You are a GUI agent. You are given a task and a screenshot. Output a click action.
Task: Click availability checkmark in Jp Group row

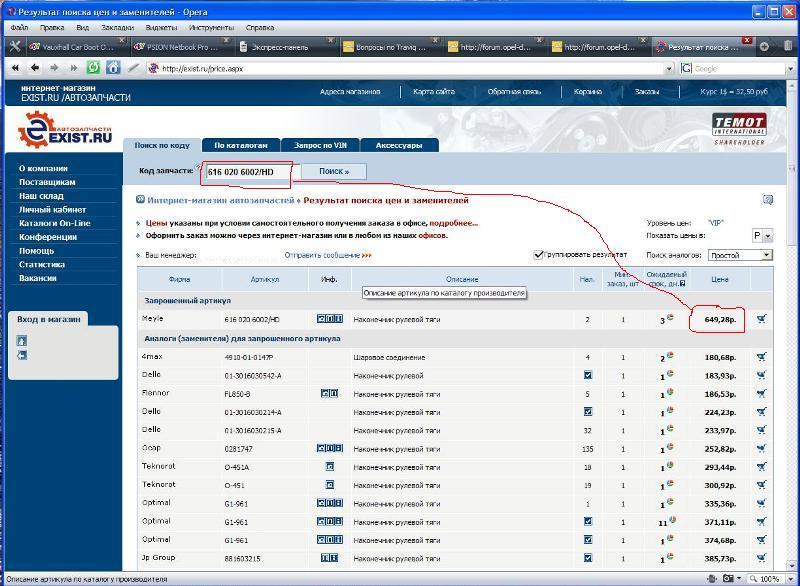tap(587, 558)
